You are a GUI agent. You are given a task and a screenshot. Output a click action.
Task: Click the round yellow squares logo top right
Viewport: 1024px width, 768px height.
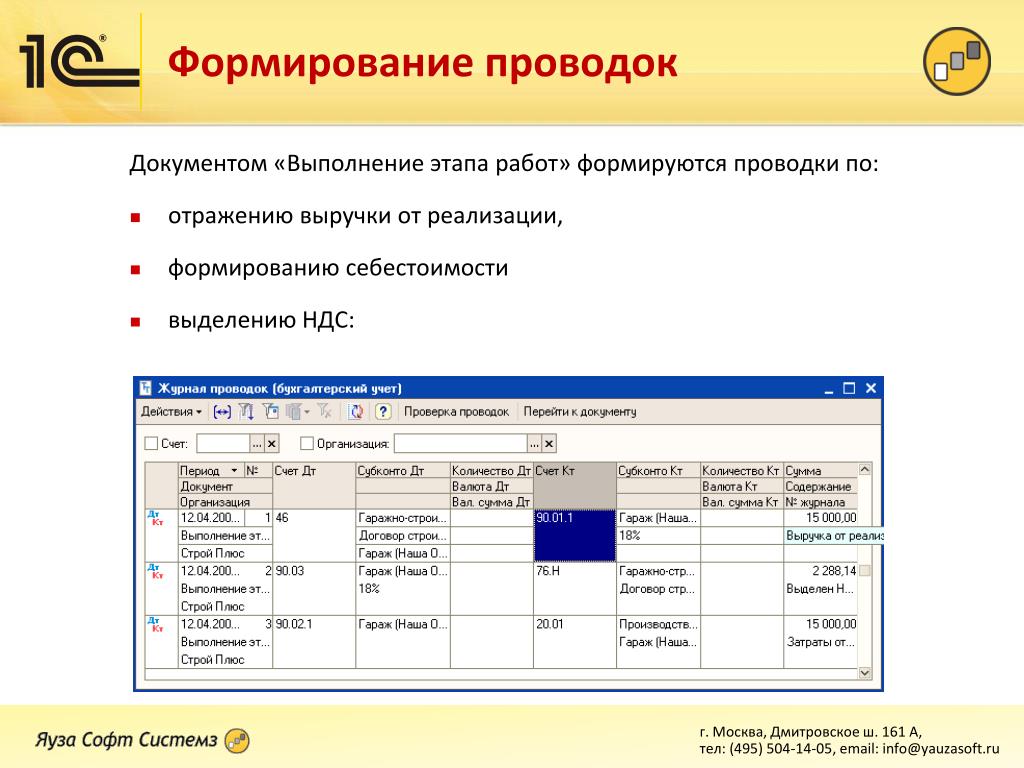[x=957, y=61]
